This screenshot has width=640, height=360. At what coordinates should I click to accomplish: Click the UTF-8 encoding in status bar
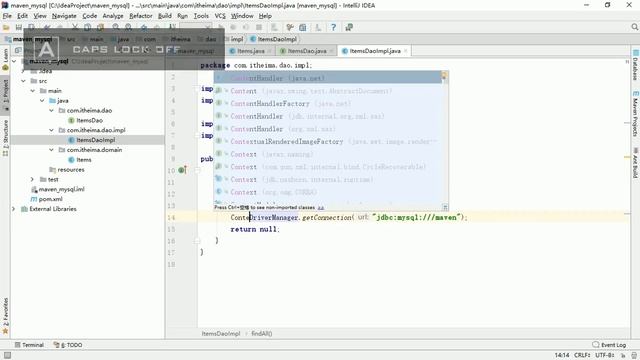click(604, 355)
